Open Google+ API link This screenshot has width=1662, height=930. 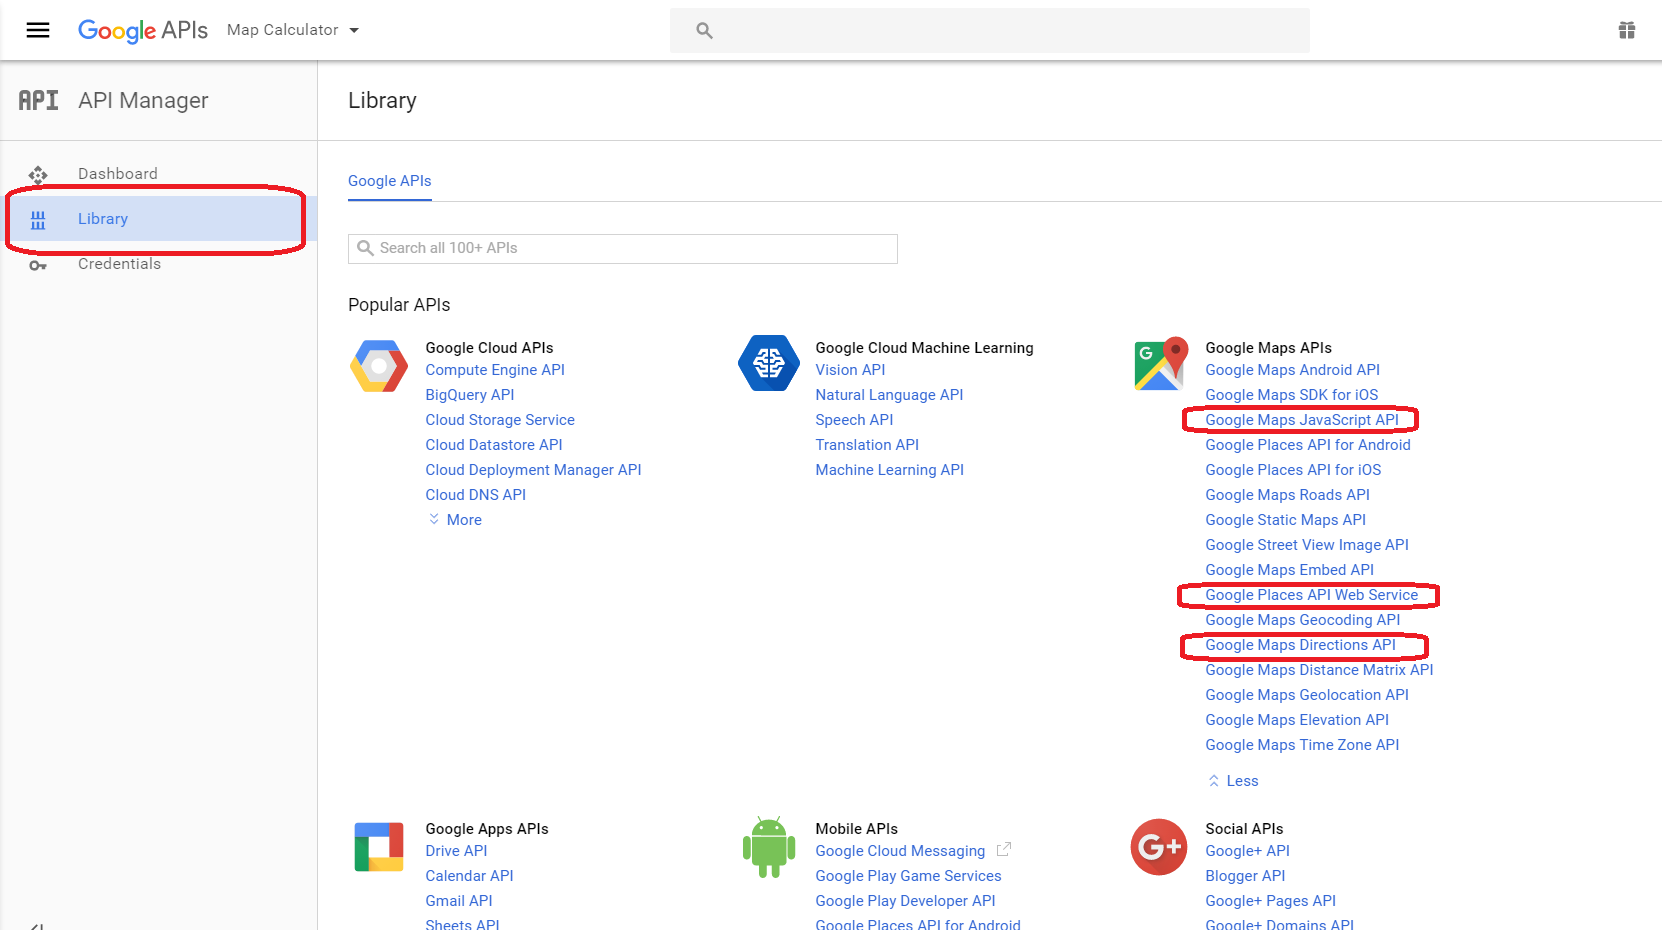click(1247, 851)
